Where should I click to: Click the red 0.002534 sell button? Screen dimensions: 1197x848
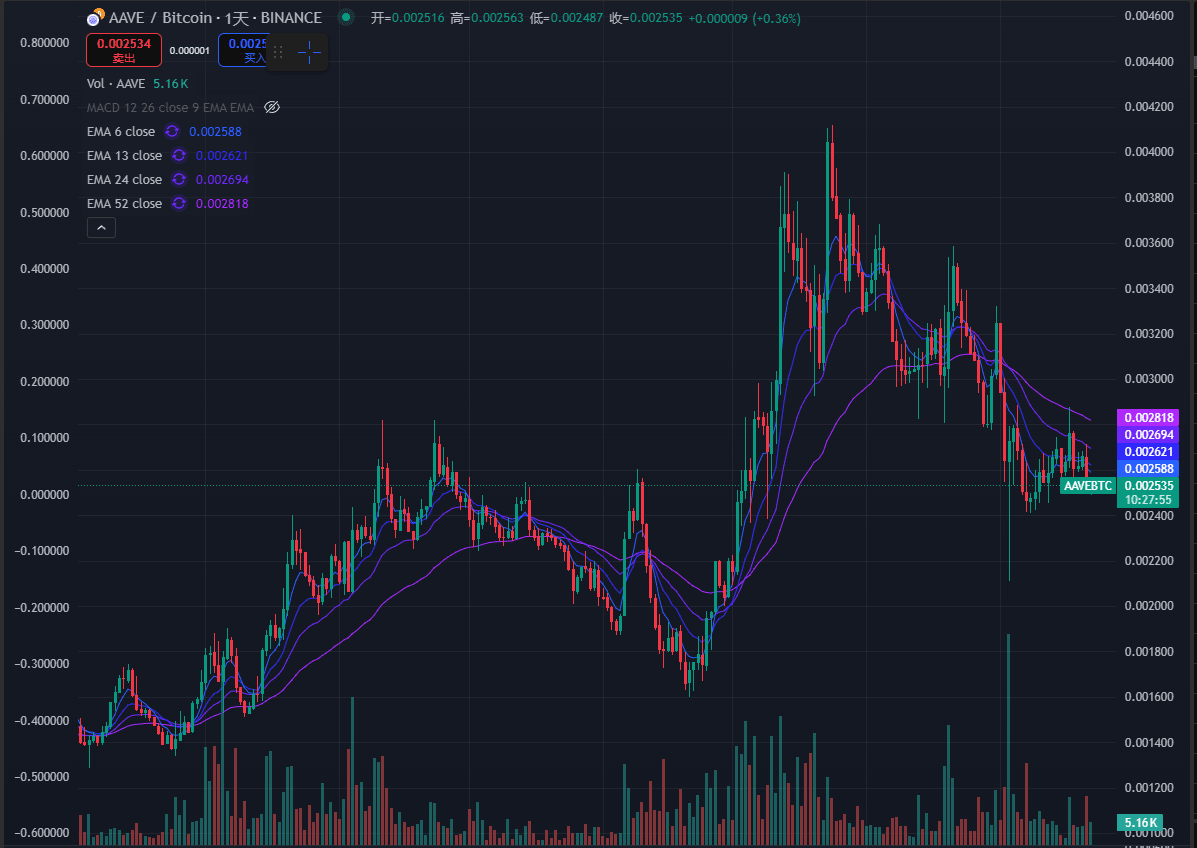pos(124,50)
